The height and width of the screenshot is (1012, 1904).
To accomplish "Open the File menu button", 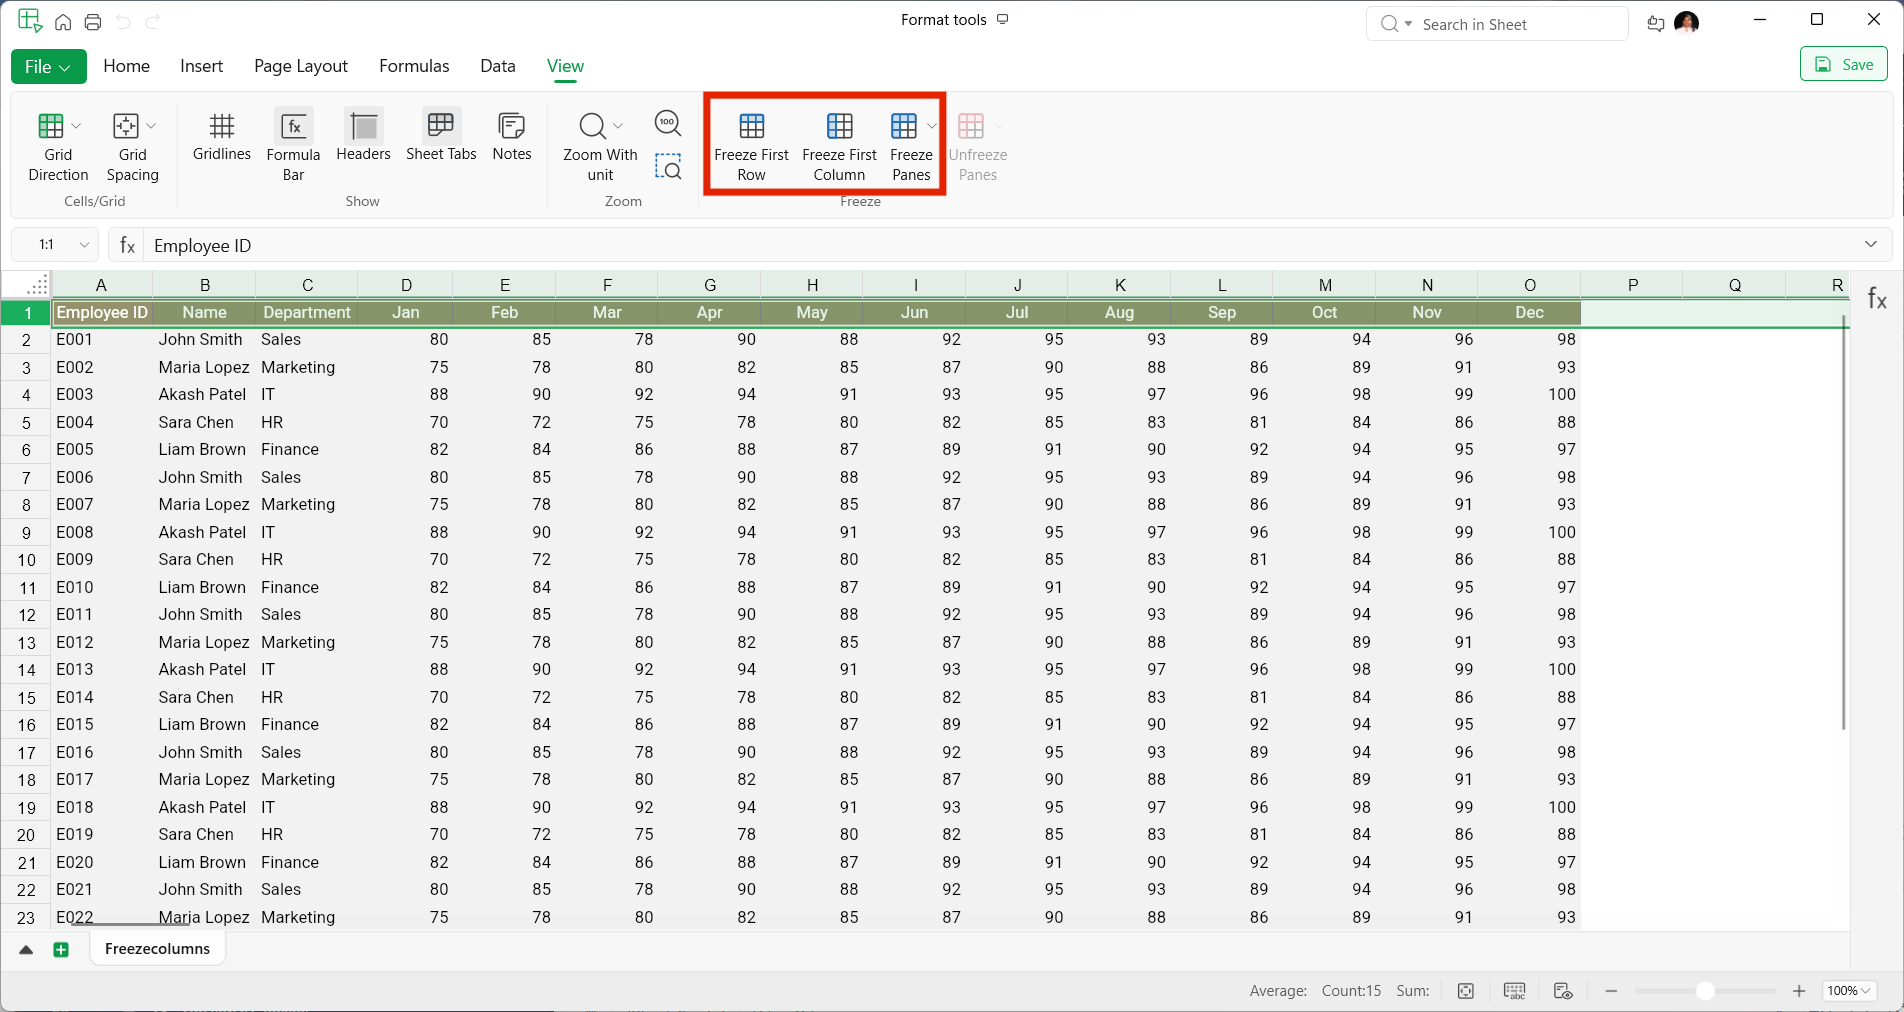I will 48,67.
